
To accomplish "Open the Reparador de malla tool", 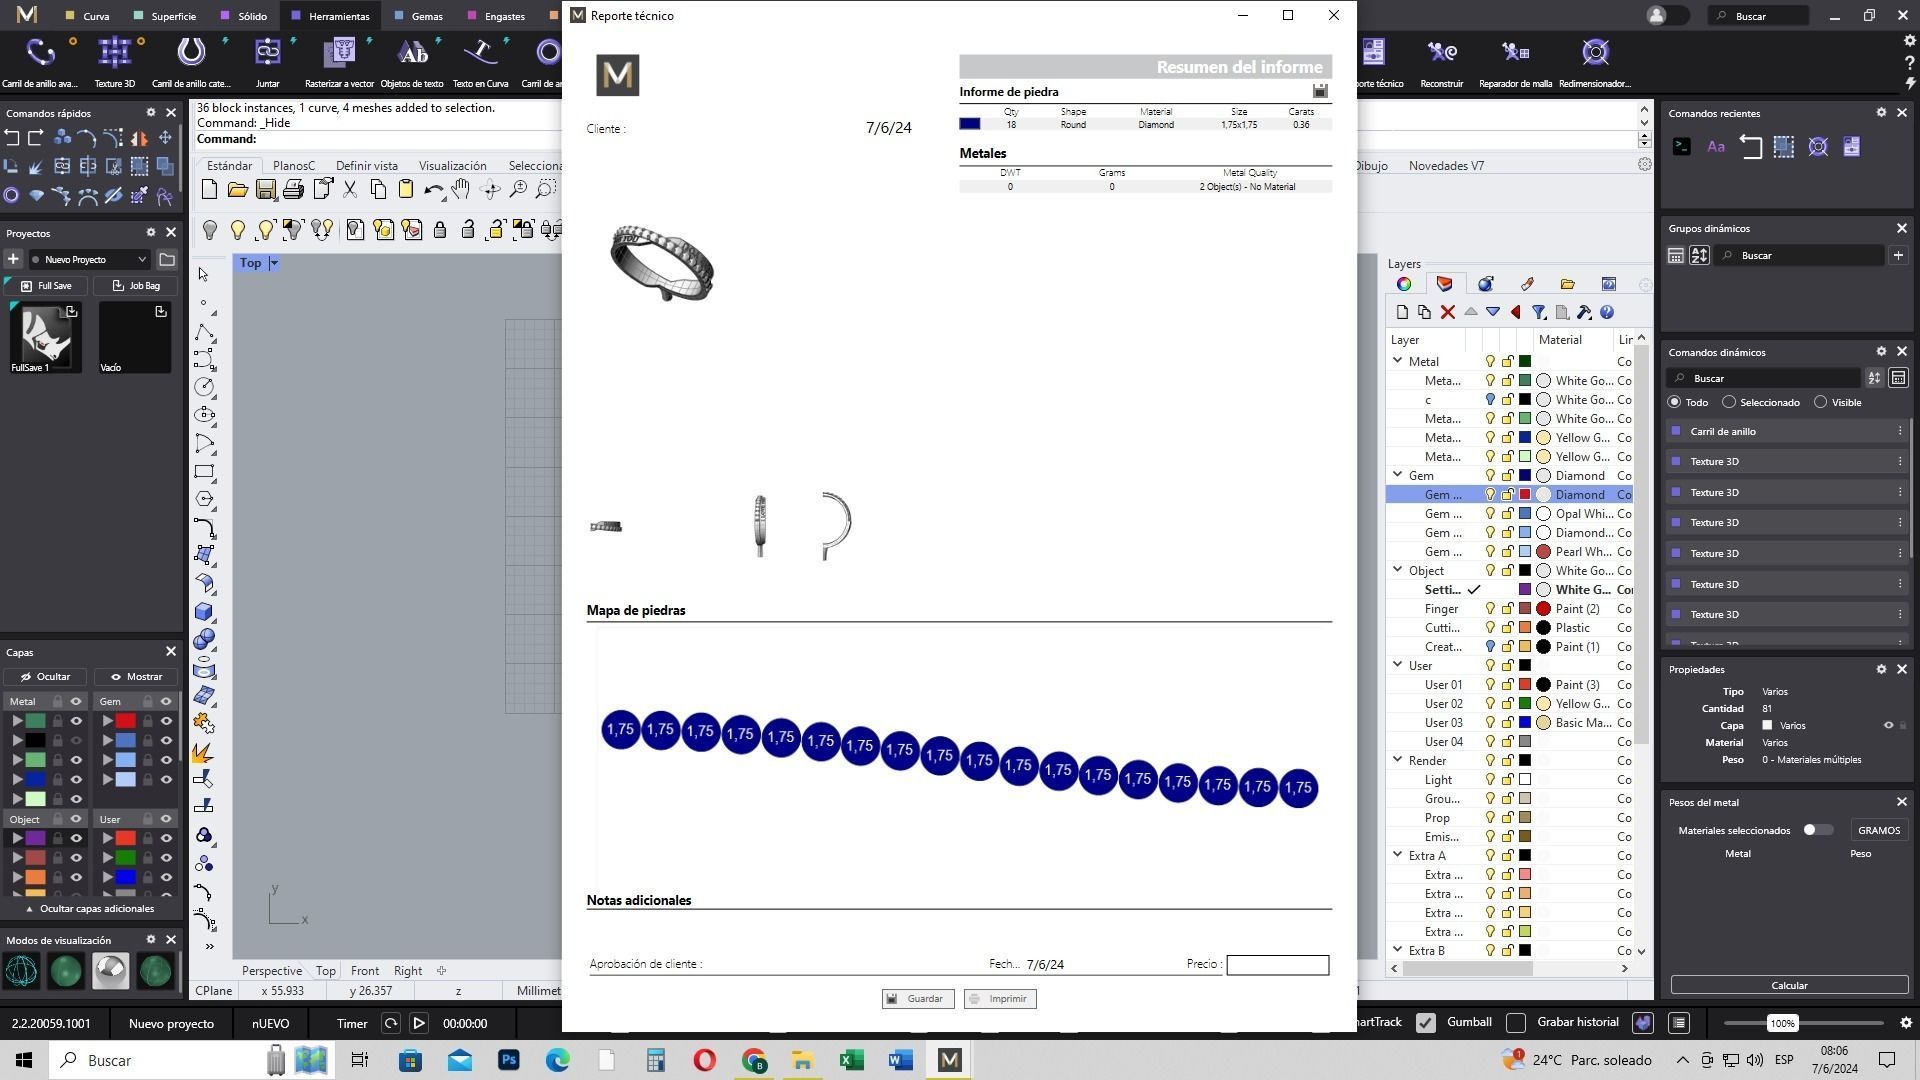I will 1515,53.
